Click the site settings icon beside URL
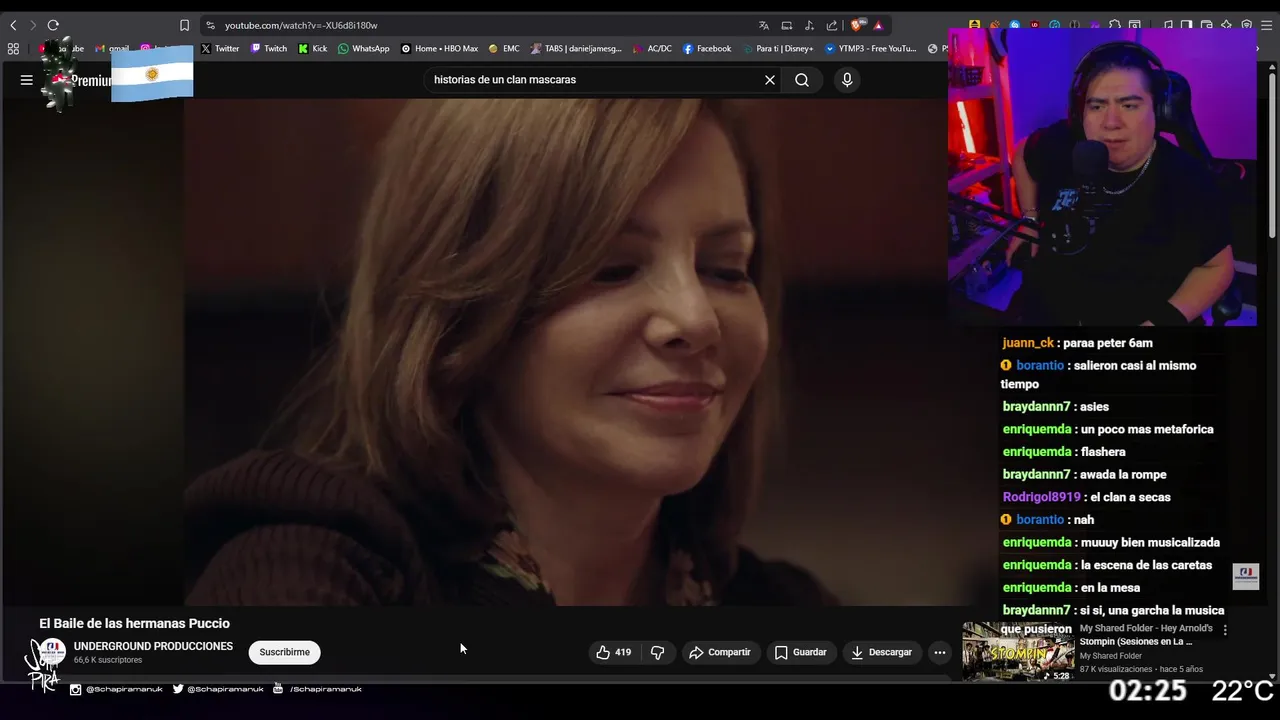 pos(210,25)
